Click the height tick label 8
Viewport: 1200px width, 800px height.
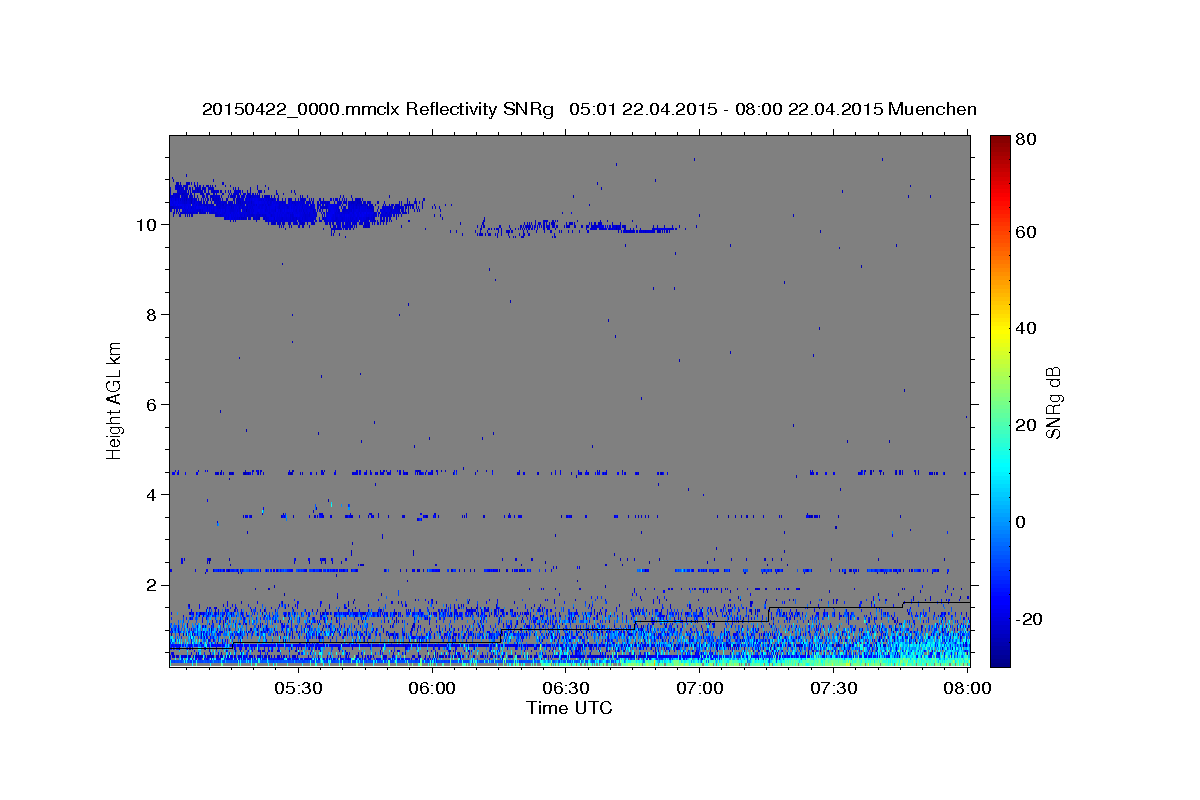coord(152,314)
